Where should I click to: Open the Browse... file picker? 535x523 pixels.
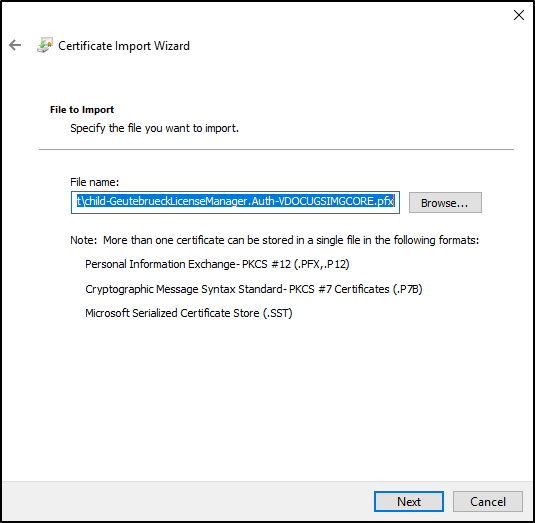[x=445, y=203]
